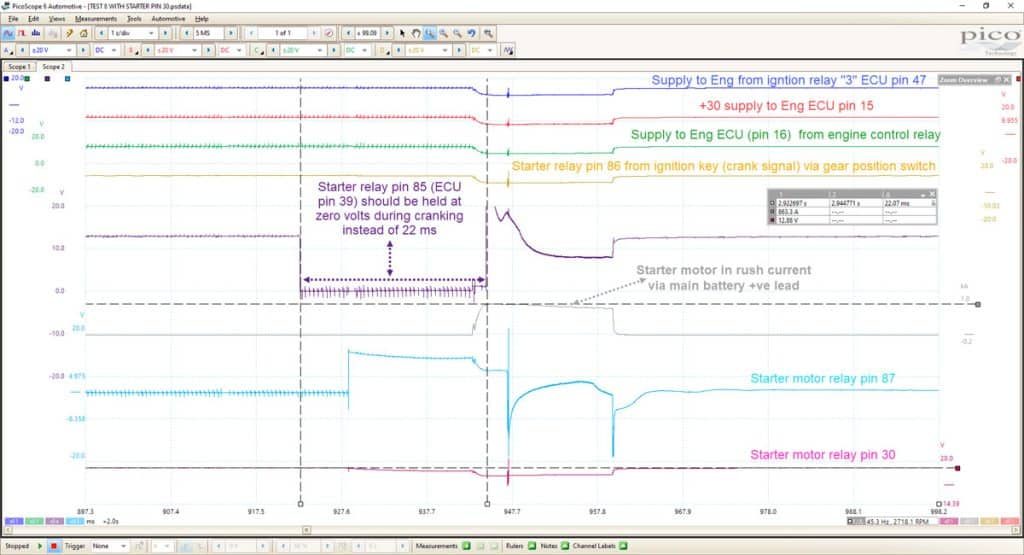The height and width of the screenshot is (555, 1024).
Task: Toggle Notes display
Action: pyautogui.click(x=565, y=546)
